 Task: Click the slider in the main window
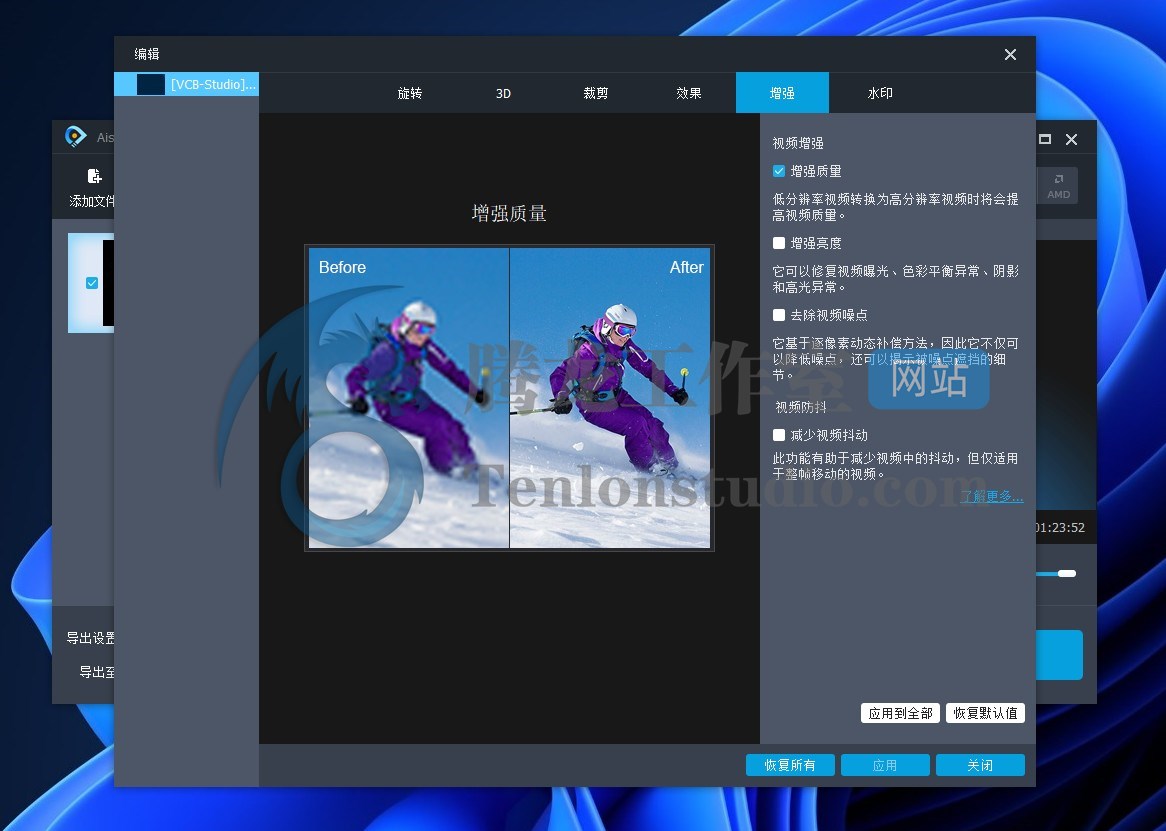point(1057,573)
